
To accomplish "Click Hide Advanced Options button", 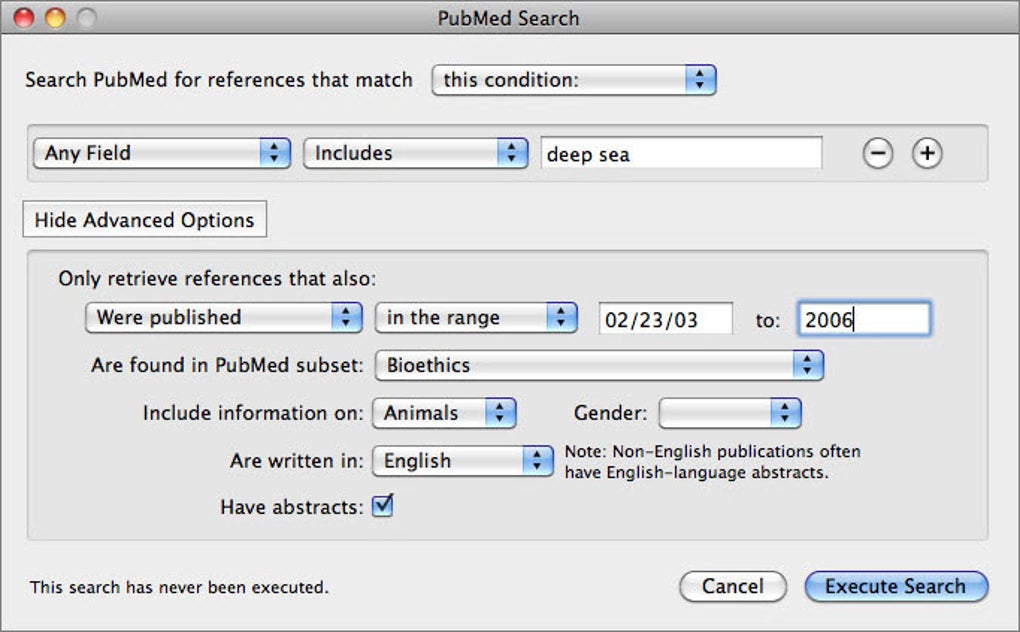I will point(144,220).
